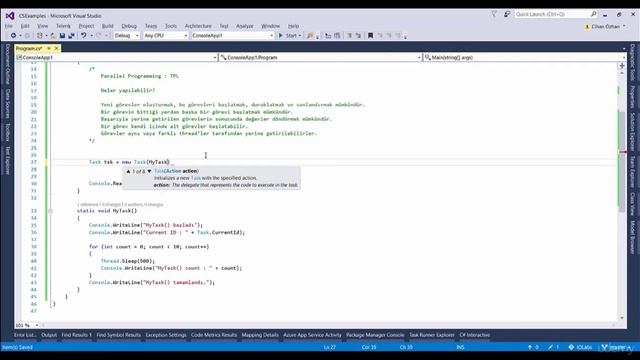Viewport: 640px width, 360px height.
Task: Open the Find Symbol Results tab
Action: pos(118,335)
